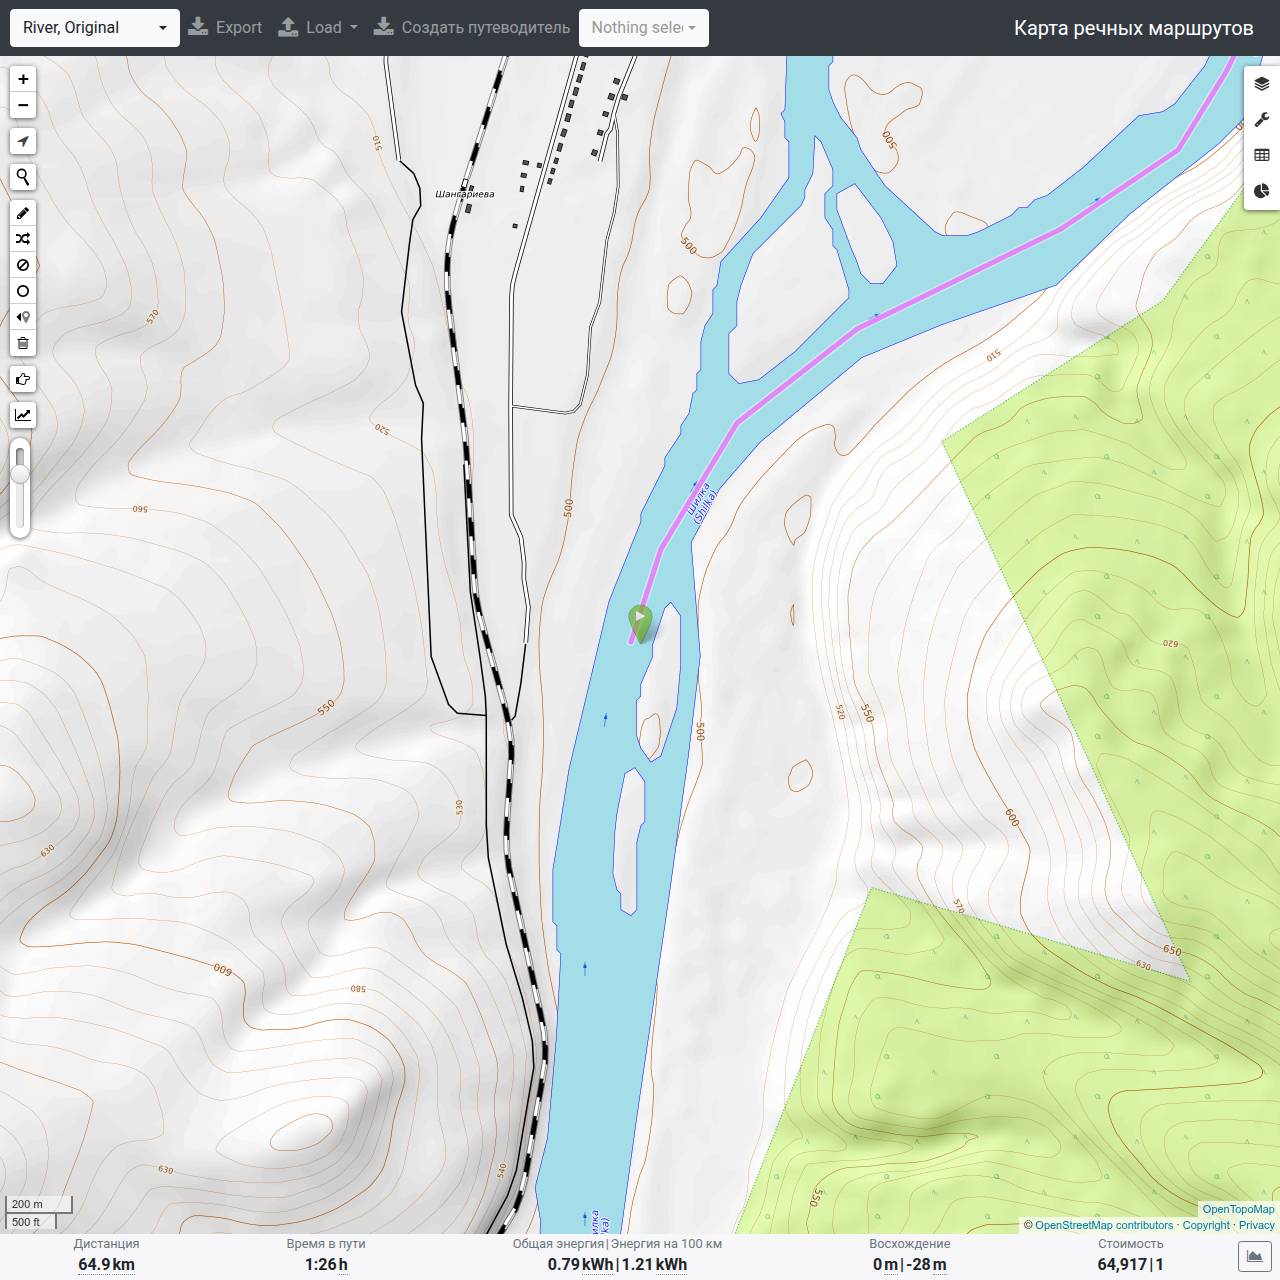
Task: Toggle the circle point-of-interest tool
Action: (x=23, y=291)
